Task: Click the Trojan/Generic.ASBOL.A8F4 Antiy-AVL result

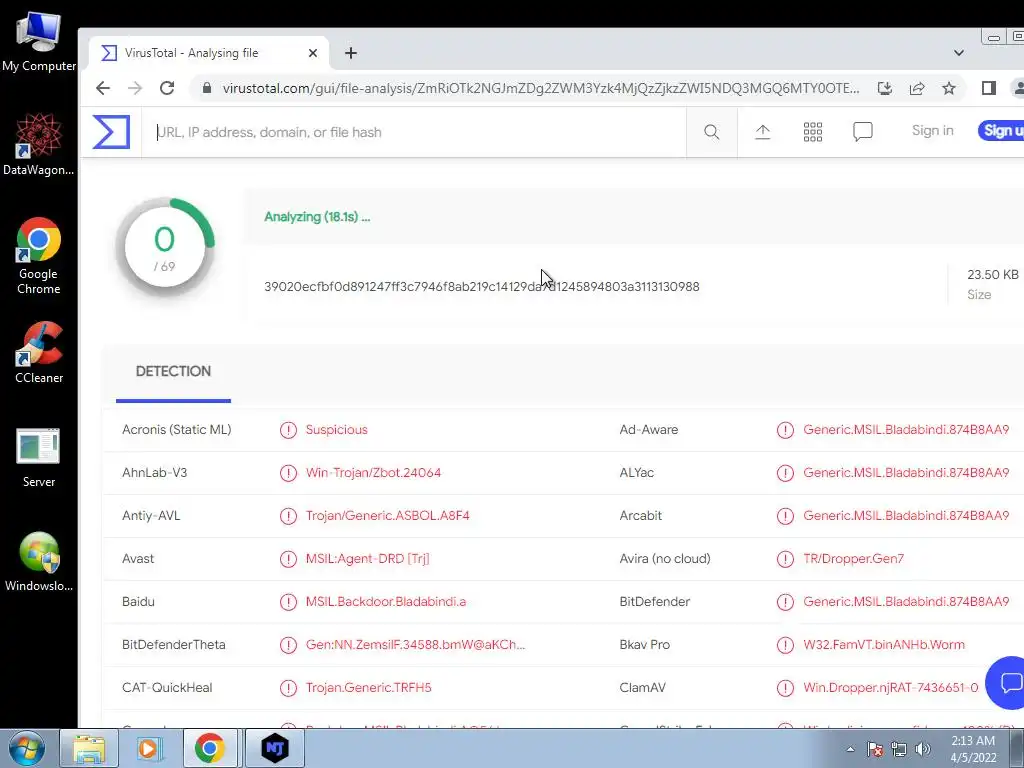Action: [x=387, y=516]
